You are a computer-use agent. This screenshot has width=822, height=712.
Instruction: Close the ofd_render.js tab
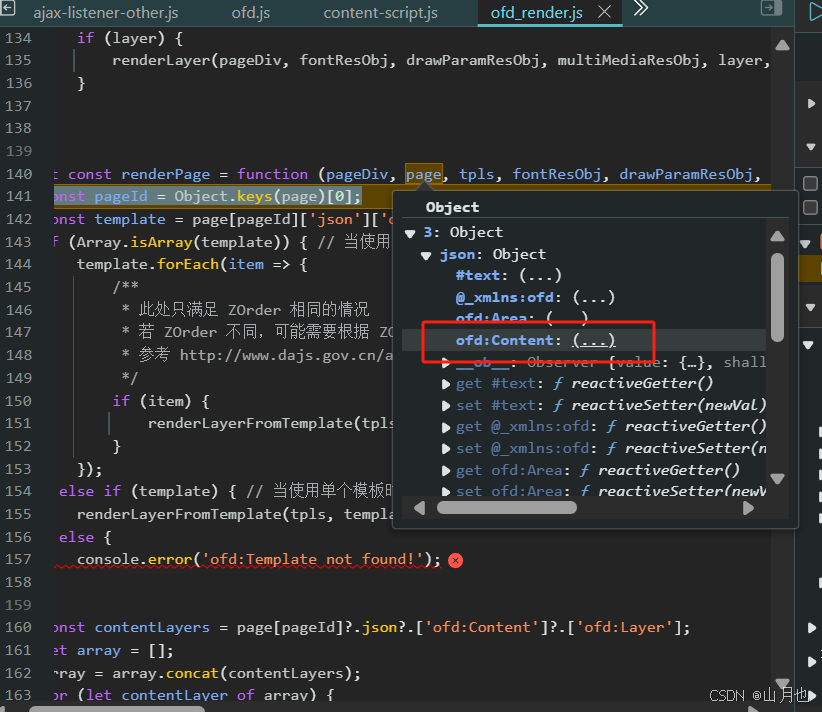[x=604, y=12]
